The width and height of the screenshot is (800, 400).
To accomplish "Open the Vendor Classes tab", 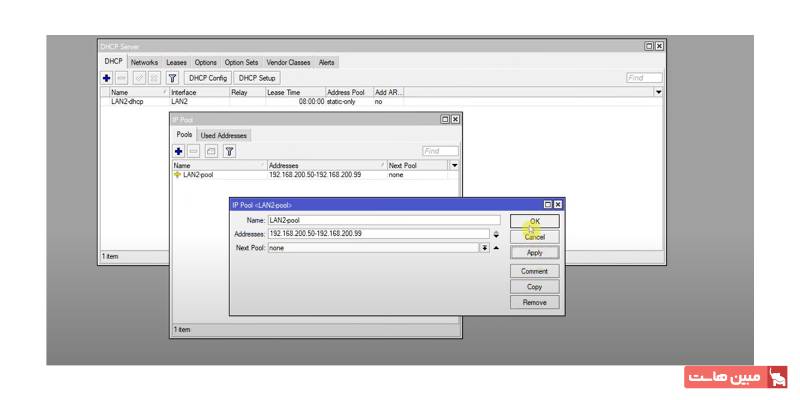I will [288, 62].
